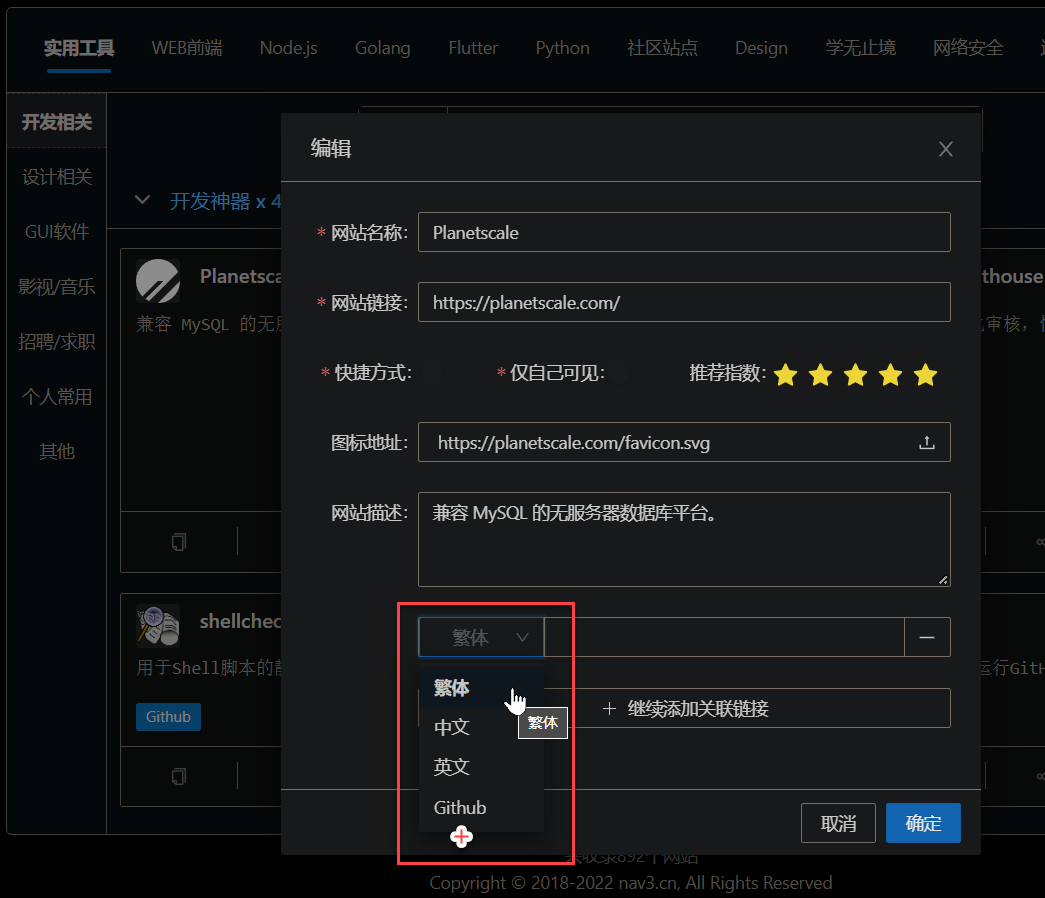Switch to the Node.js tab
The height and width of the screenshot is (898, 1045).
point(289,48)
